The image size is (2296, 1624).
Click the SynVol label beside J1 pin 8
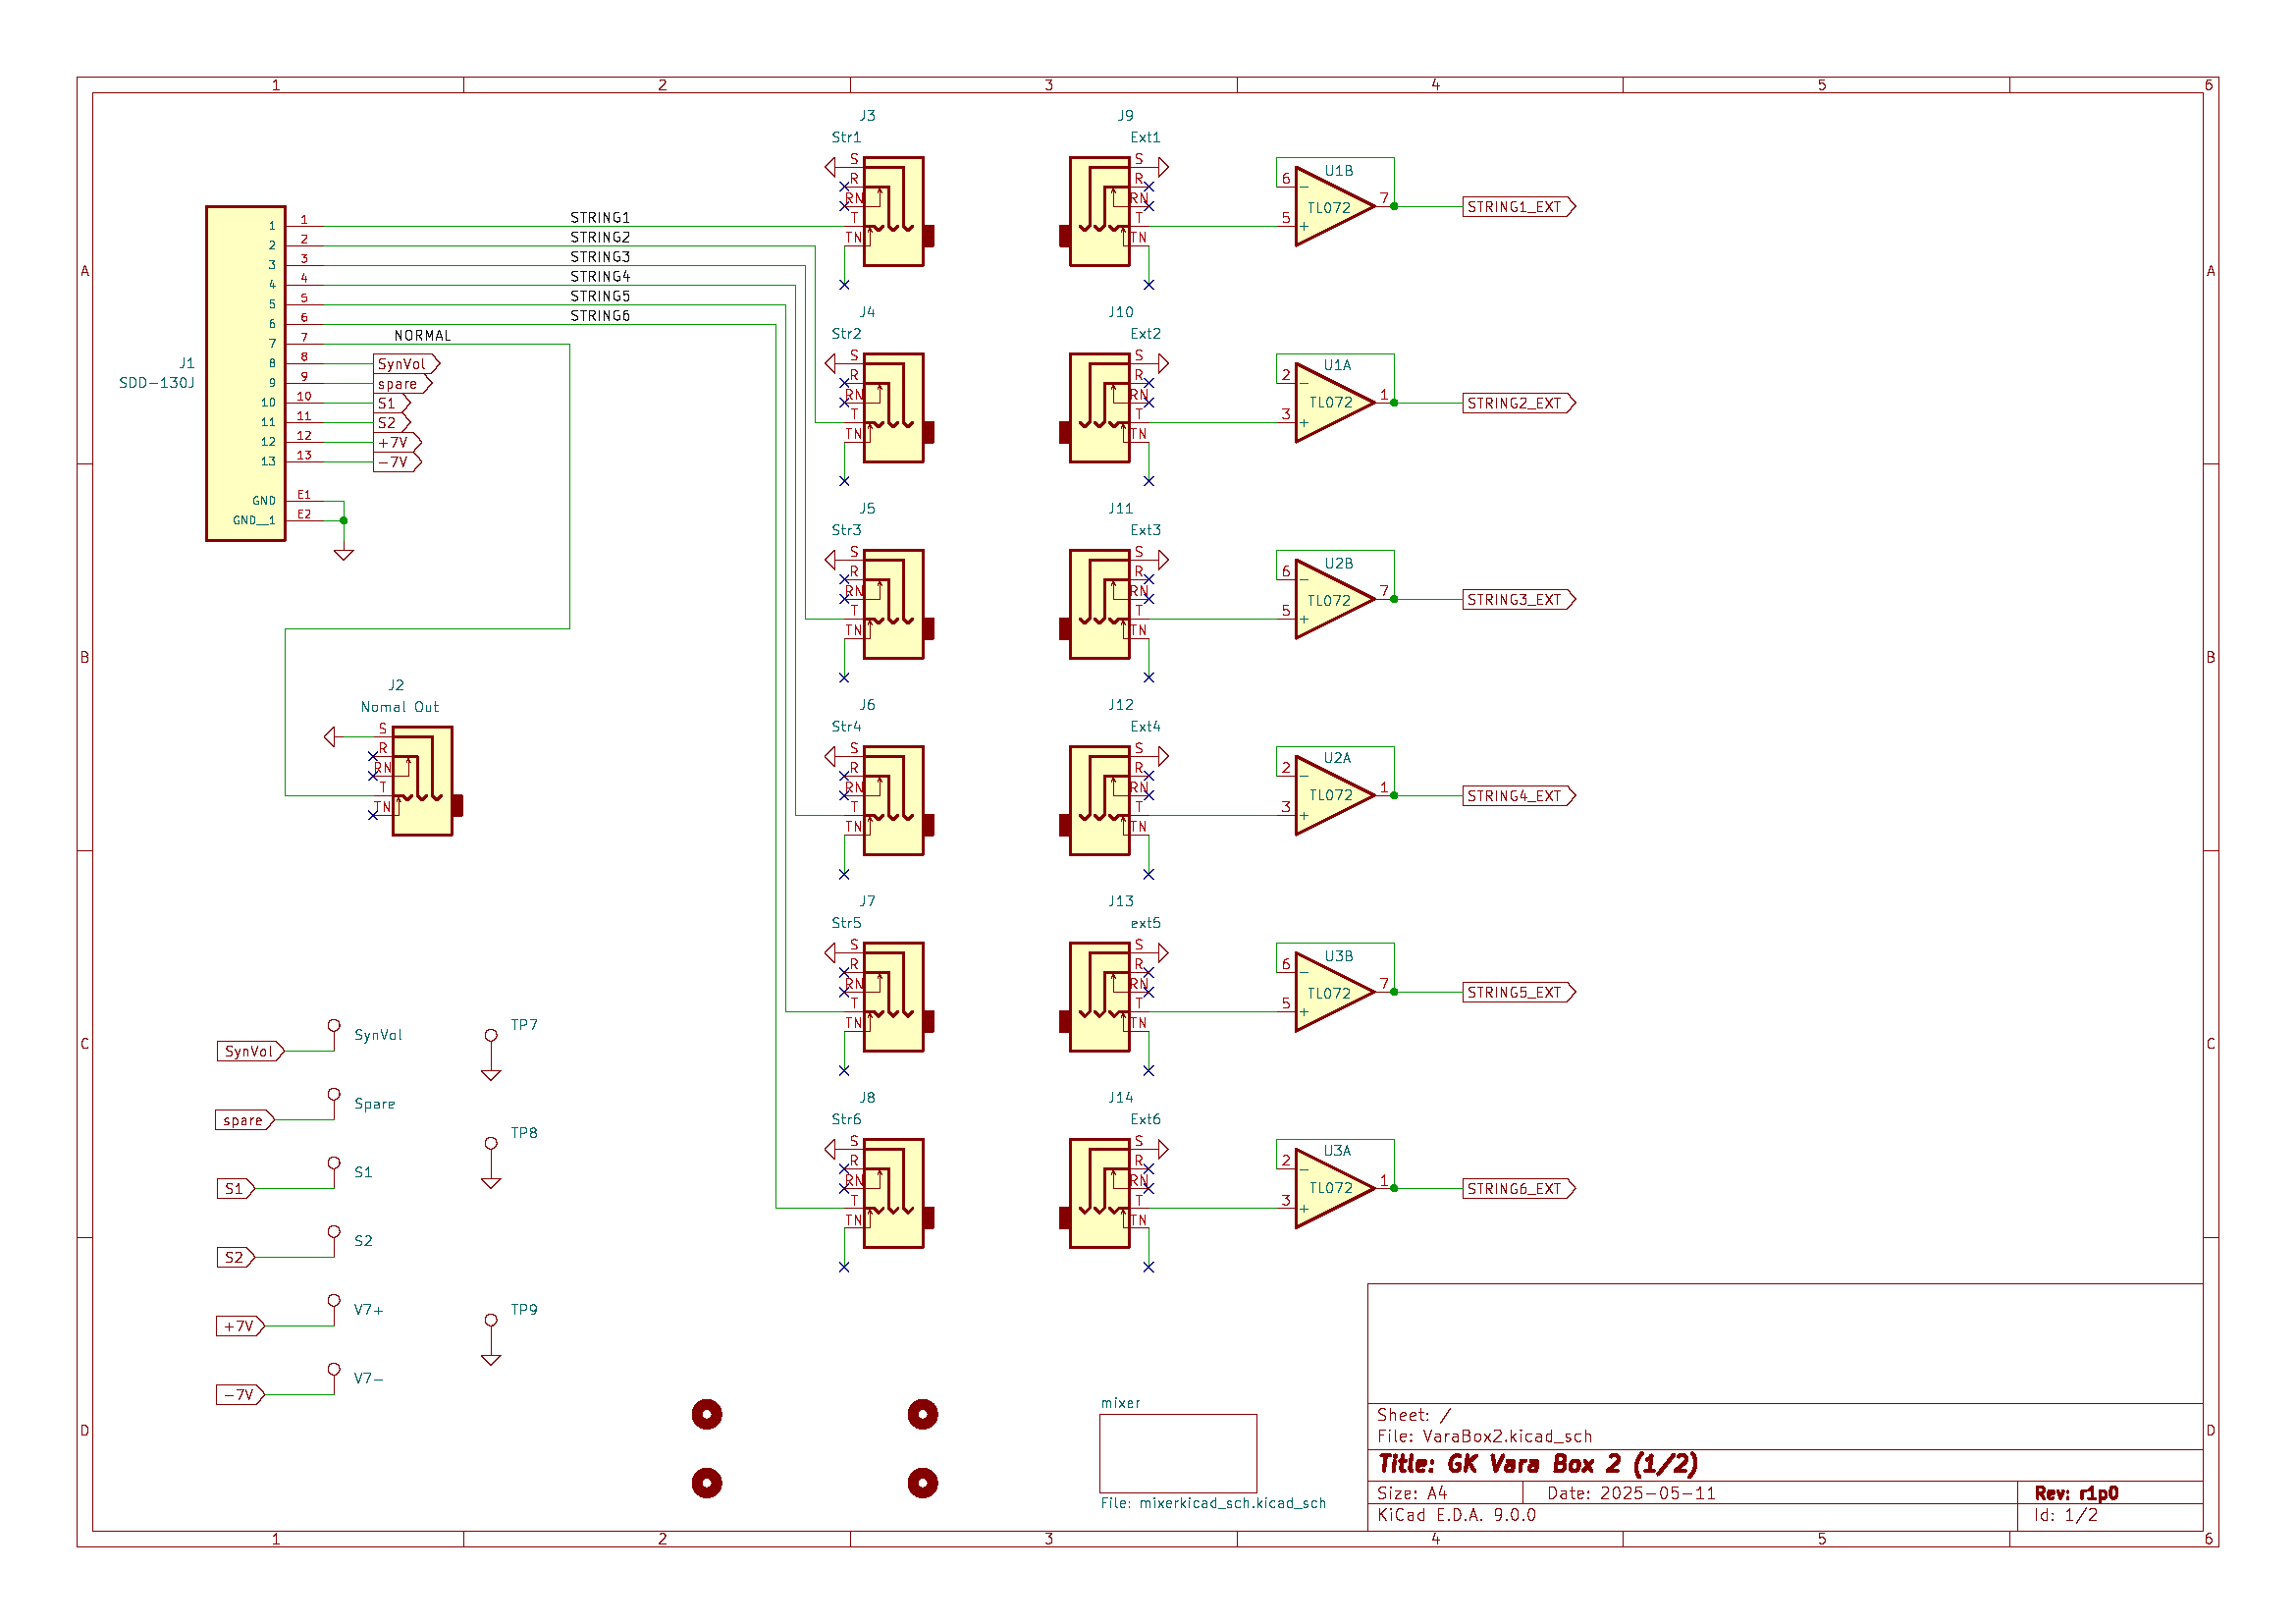tap(405, 364)
